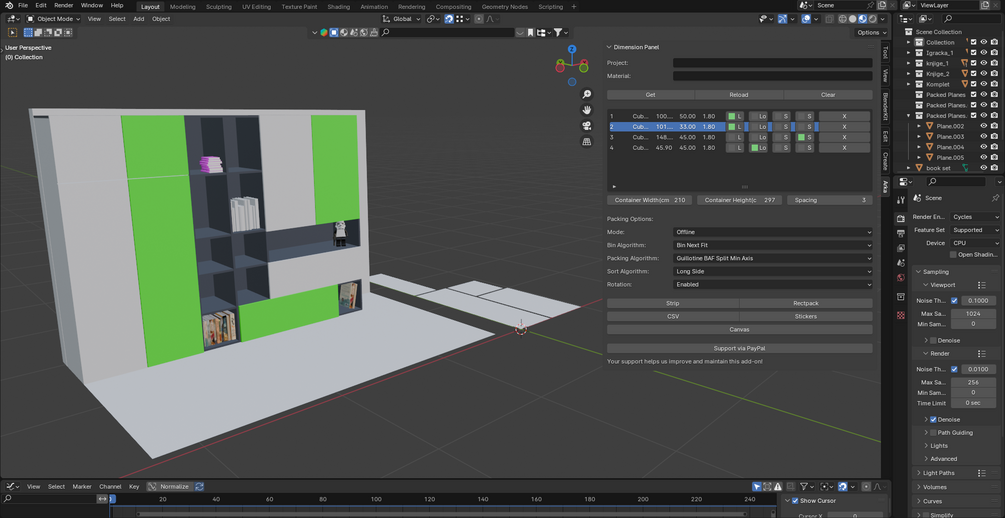
Task: Click the zoom magnifier icon in viewport
Action: [587, 94]
